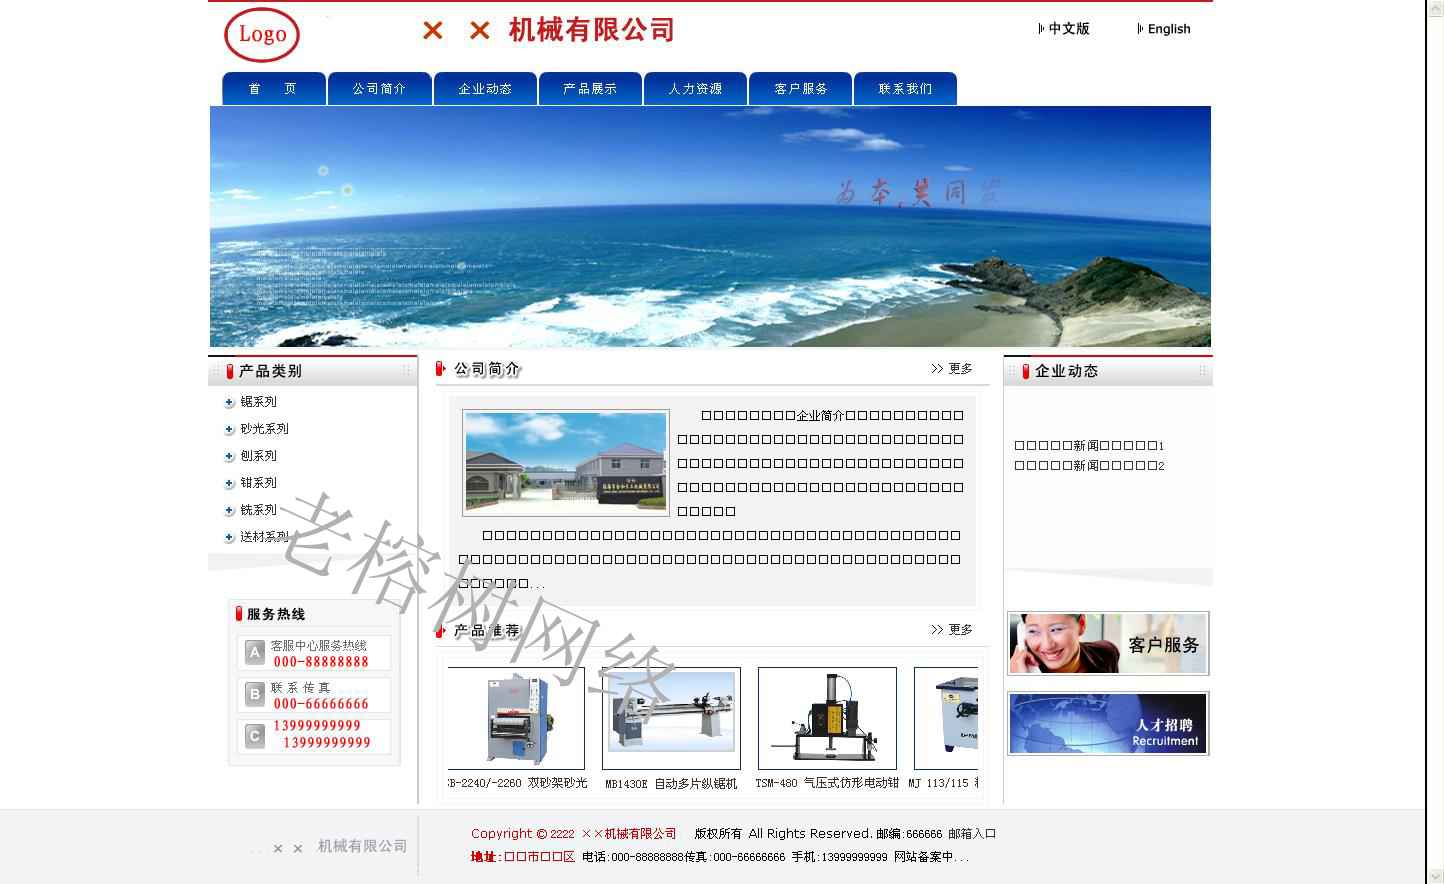This screenshot has width=1444, height=884.
Task: Expand 更多 in the 公司简介 section
Action: coord(952,369)
